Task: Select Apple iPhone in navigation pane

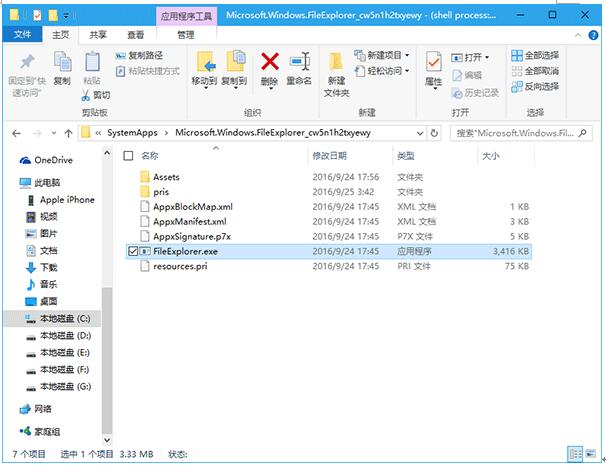Action: [60, 200]
